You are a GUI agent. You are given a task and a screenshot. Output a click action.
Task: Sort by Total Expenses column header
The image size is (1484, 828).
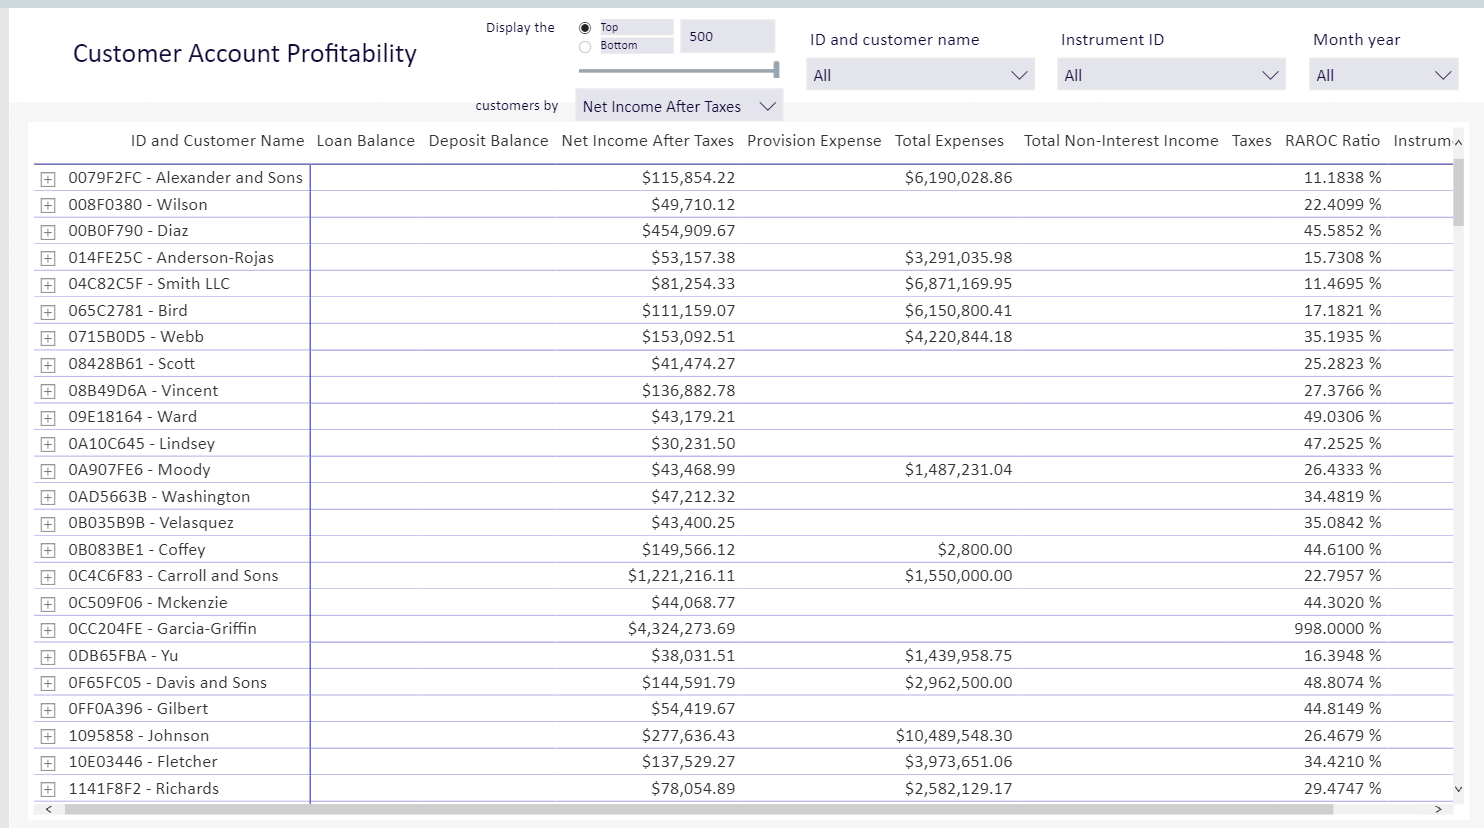tap(949, 141)
